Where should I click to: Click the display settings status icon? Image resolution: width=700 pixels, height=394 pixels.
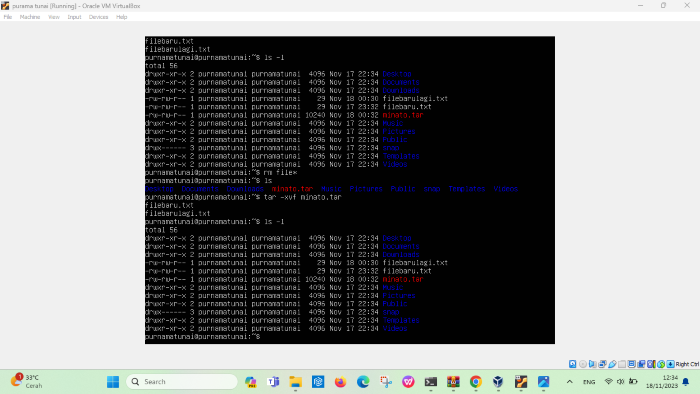[632, 364]
